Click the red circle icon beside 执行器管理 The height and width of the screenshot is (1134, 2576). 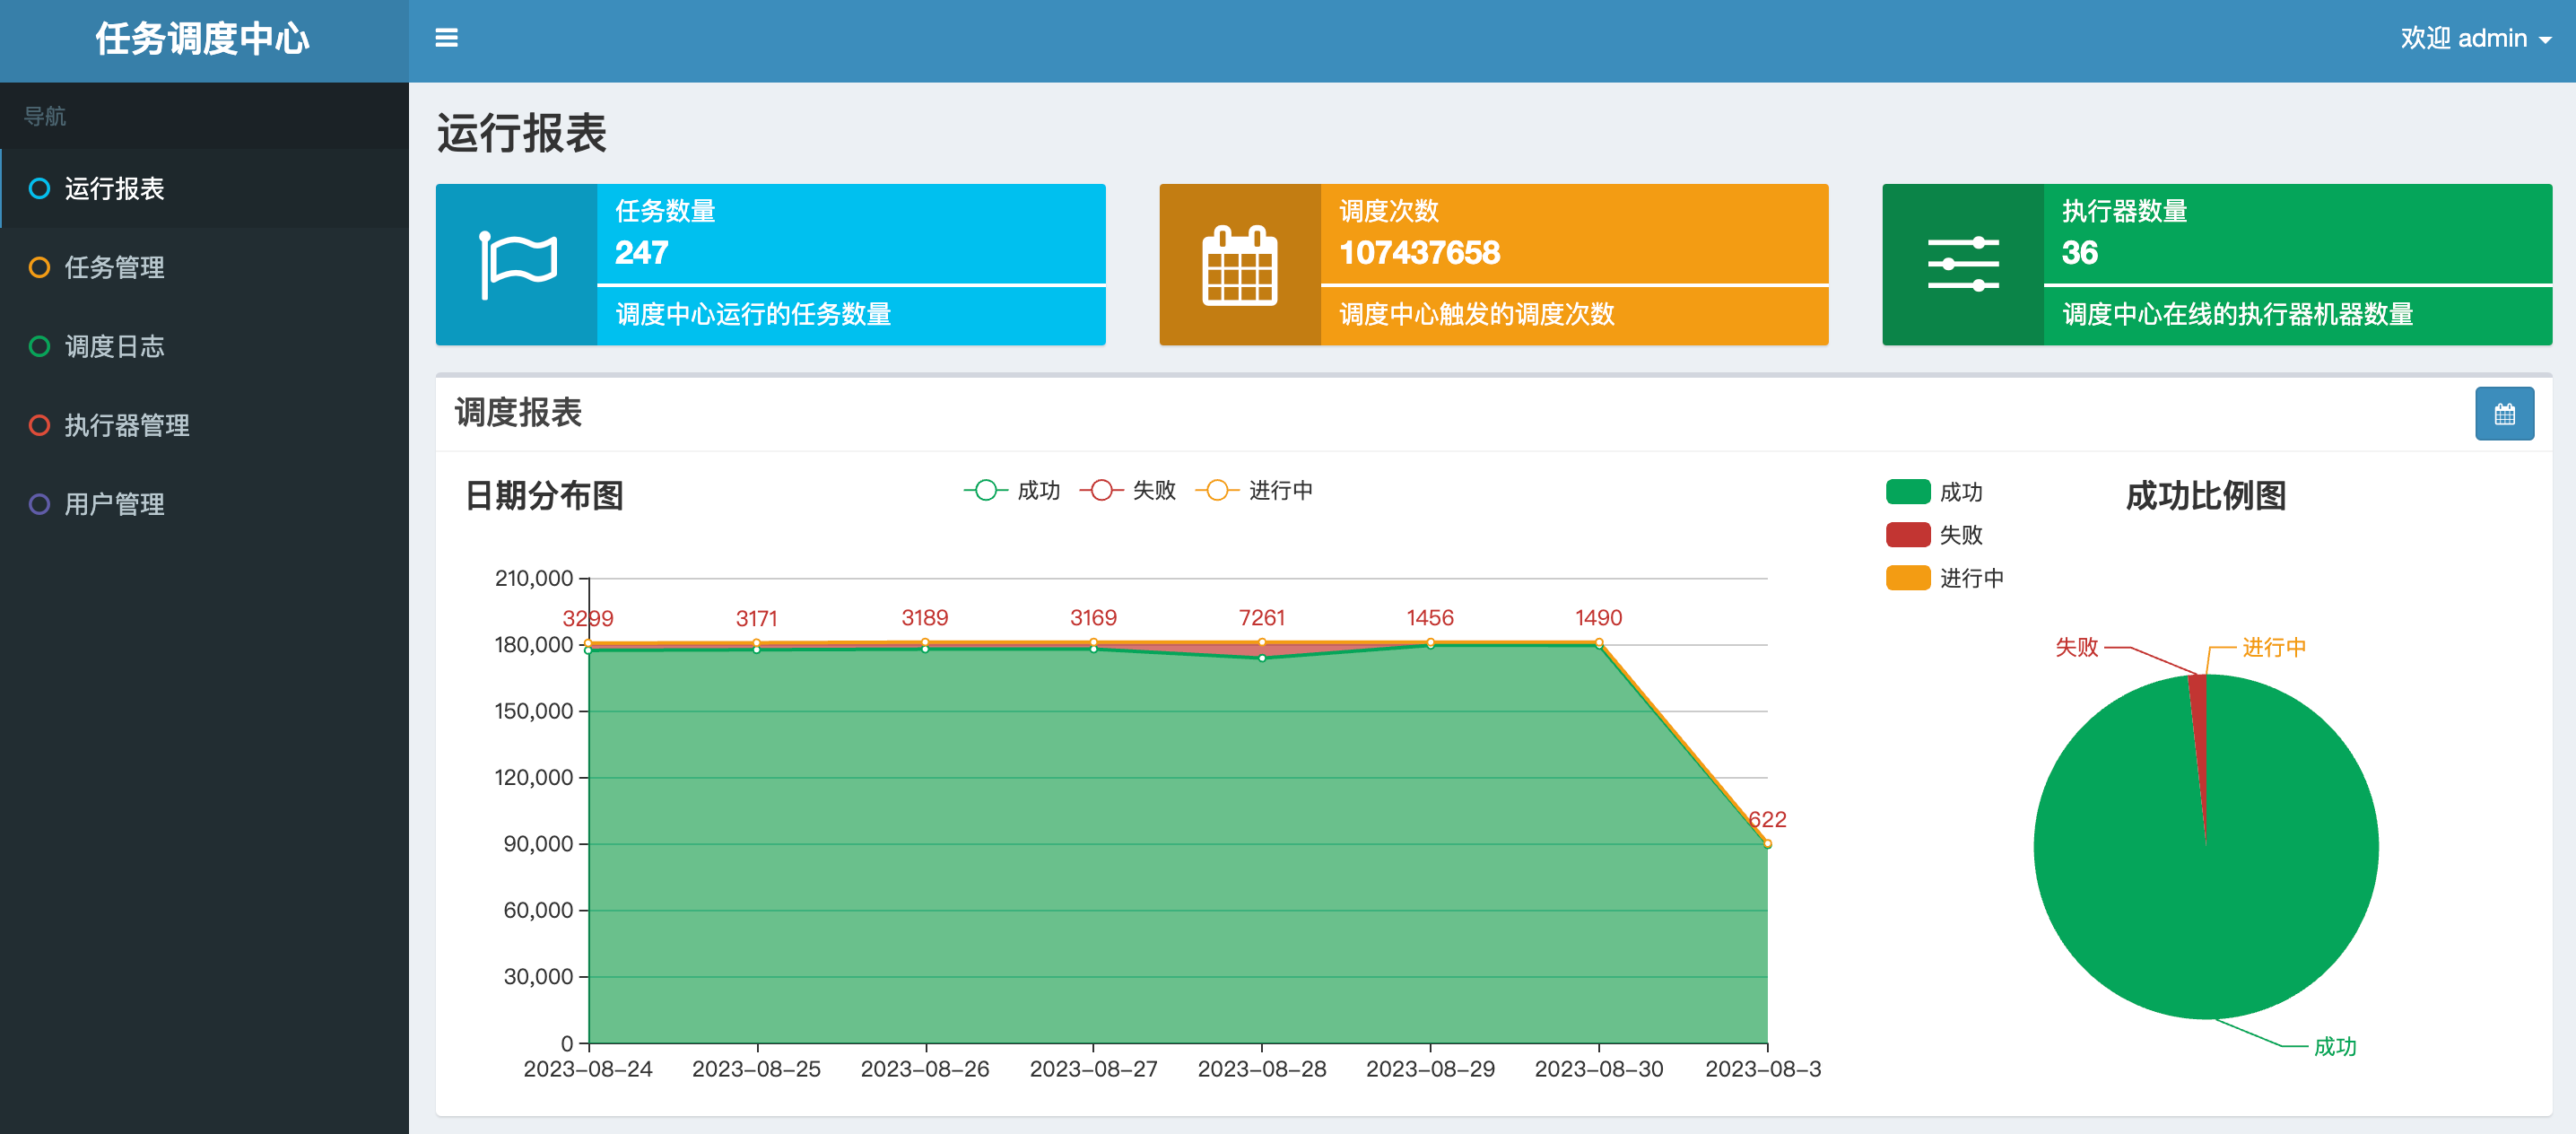tap(39, 425)
